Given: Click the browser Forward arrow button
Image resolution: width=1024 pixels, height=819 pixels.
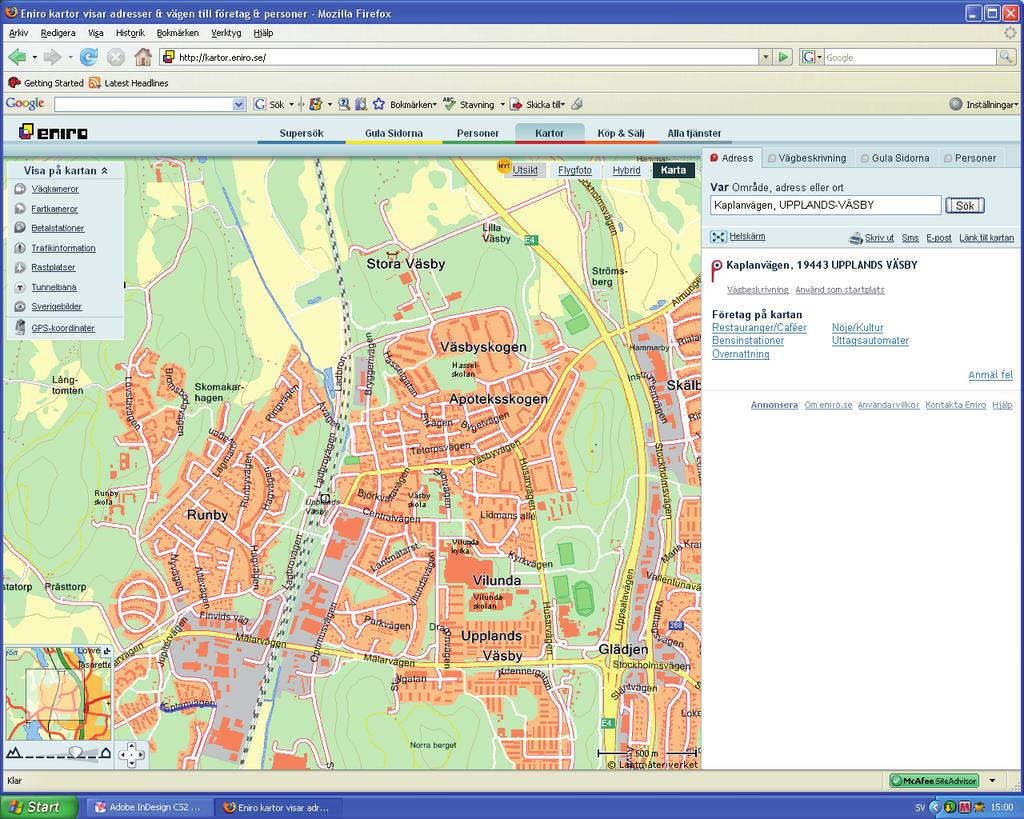Looking at the screenshot, I should pos(52,57).
